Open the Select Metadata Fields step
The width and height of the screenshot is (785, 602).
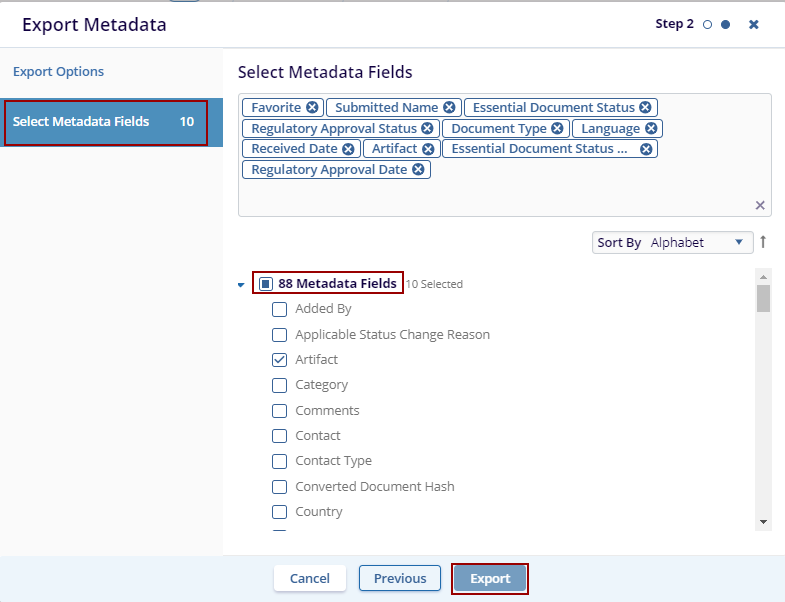[x=105, y=122]
